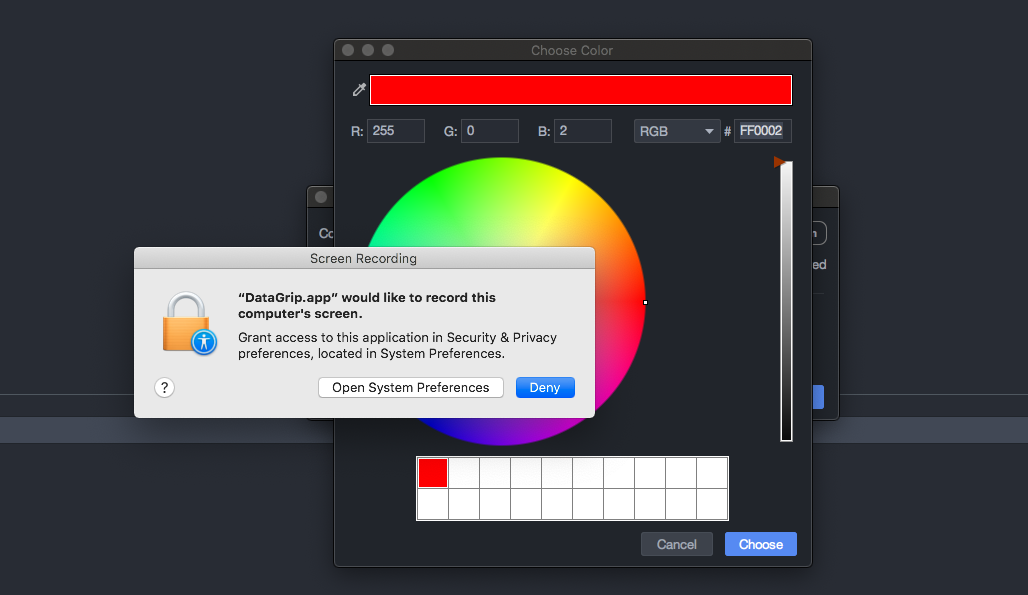Click the vertical brightness slider bar
This screenshot has width=1028, height=595.
click(x=786, y=300)
